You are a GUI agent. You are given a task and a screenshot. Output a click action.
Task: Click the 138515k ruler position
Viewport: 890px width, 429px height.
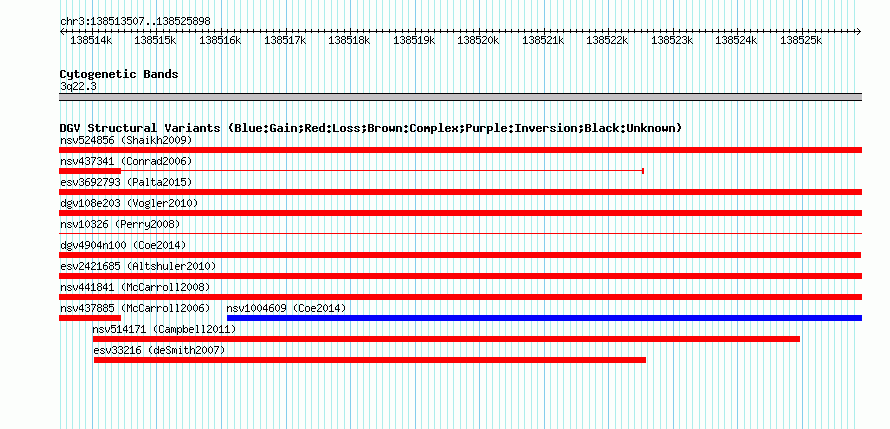point(156,40)
